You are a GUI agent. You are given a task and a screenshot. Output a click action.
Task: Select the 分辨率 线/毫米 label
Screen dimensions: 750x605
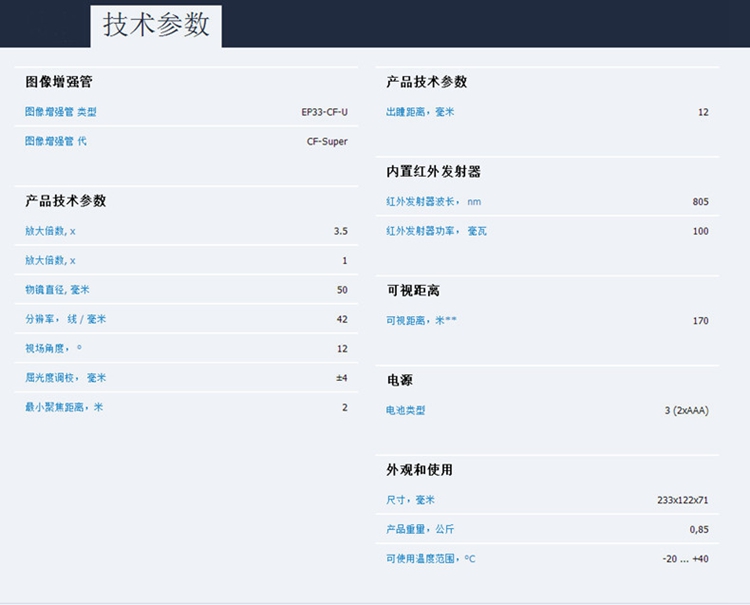(65, 319)
